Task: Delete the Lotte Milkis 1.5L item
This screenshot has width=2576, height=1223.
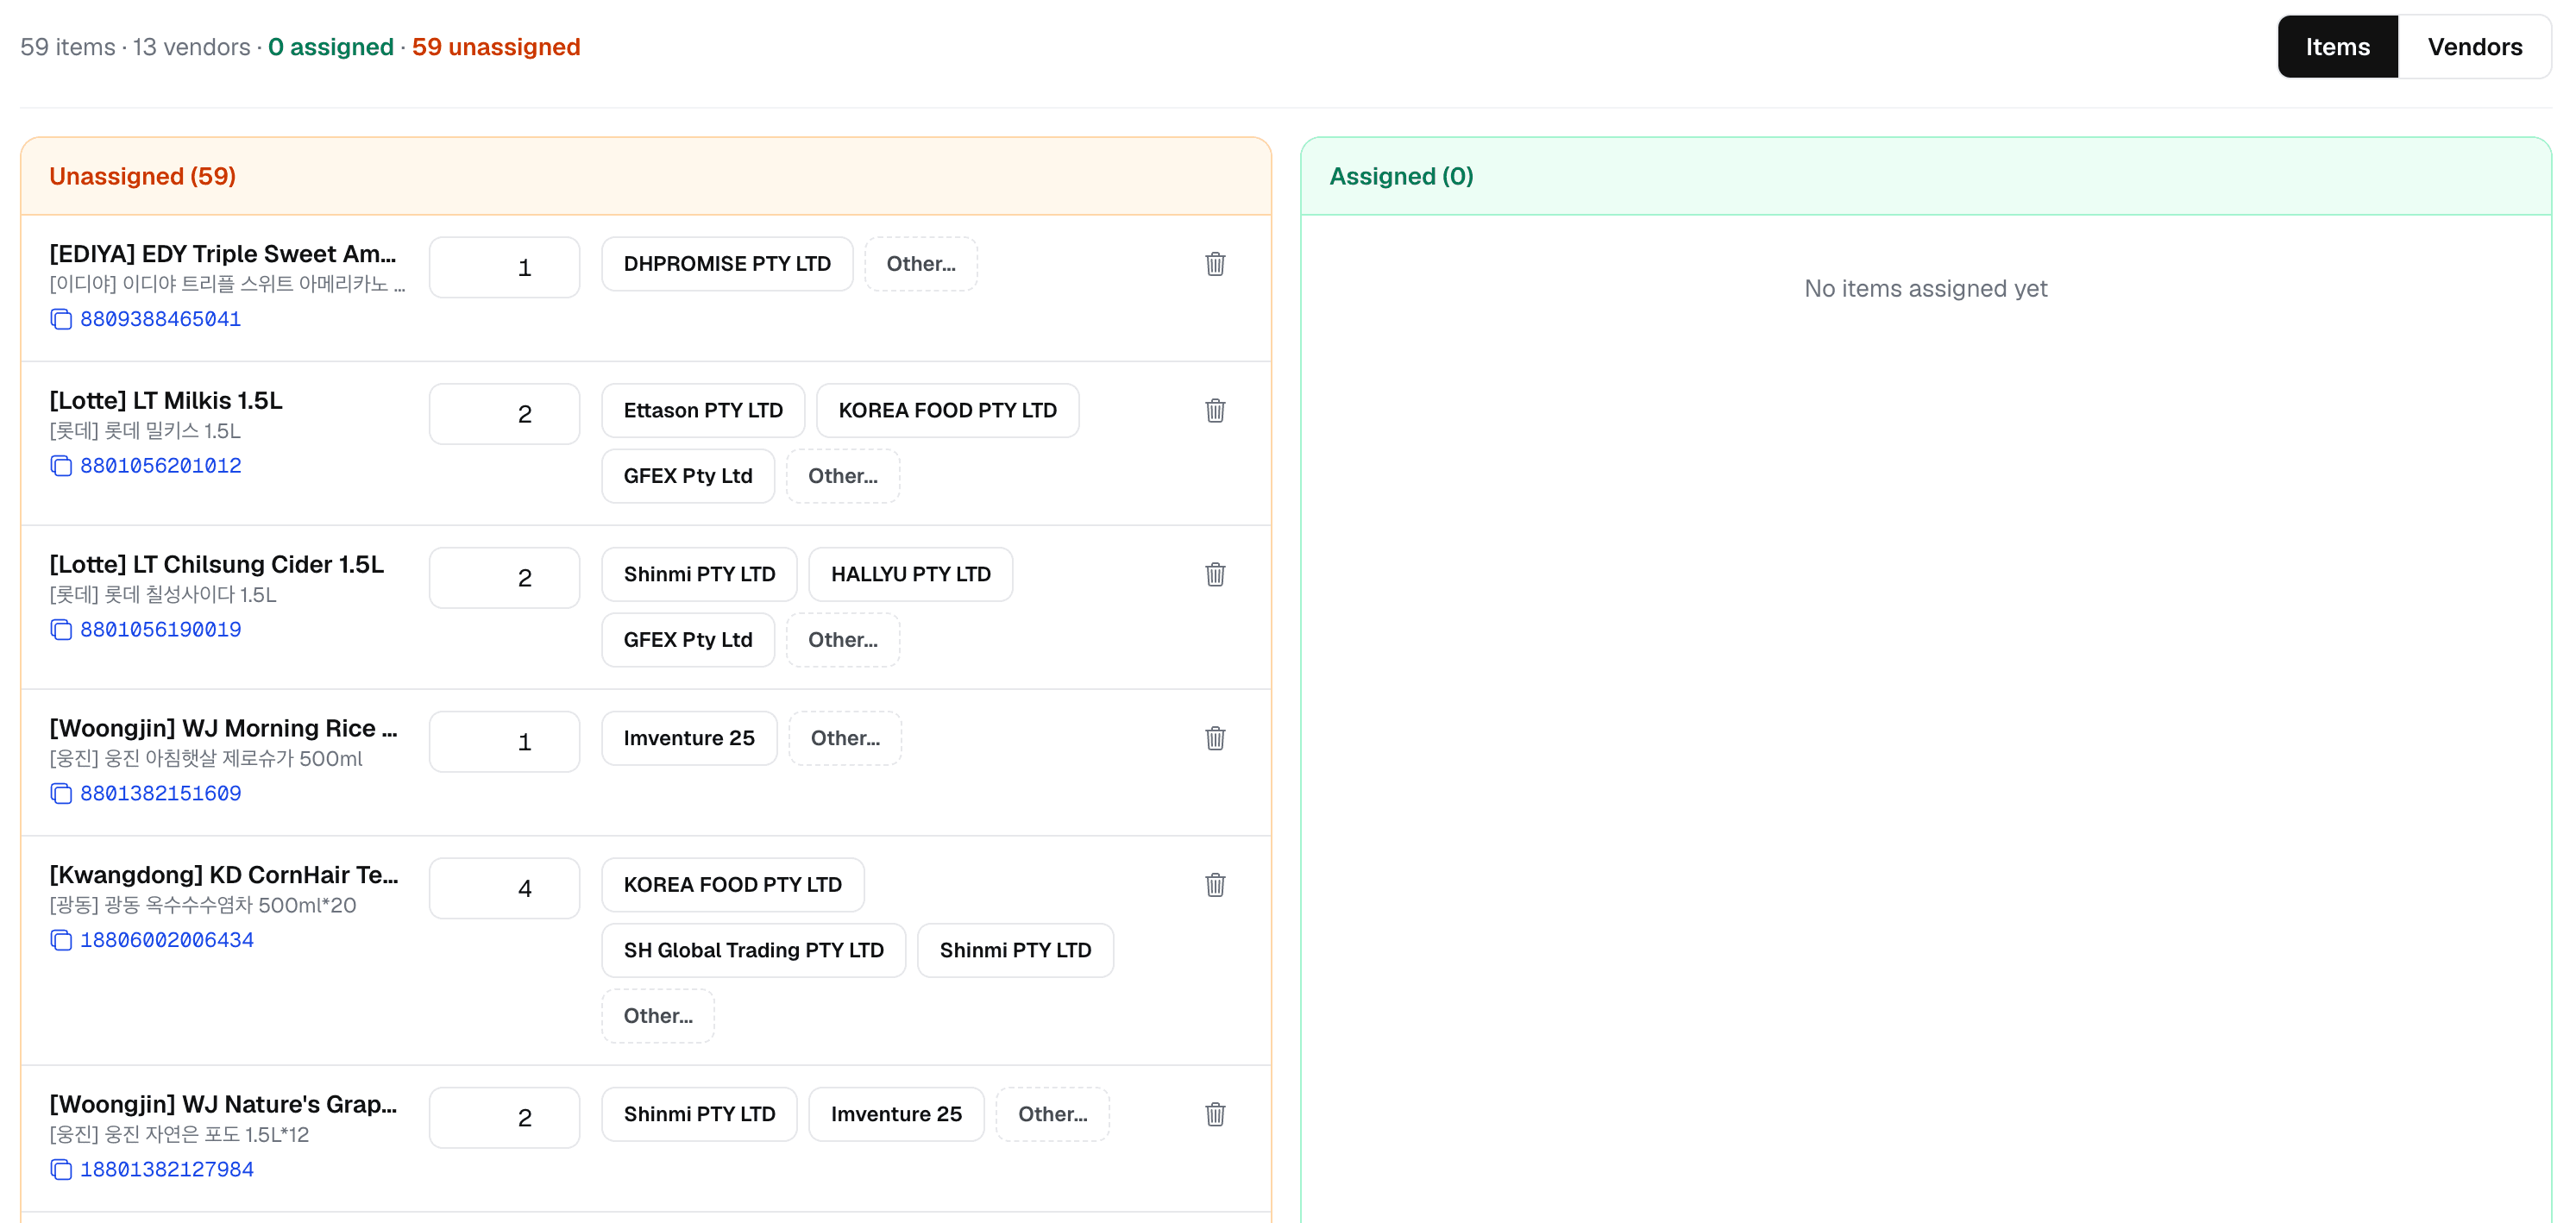Action: click(x=1215, y=411)
